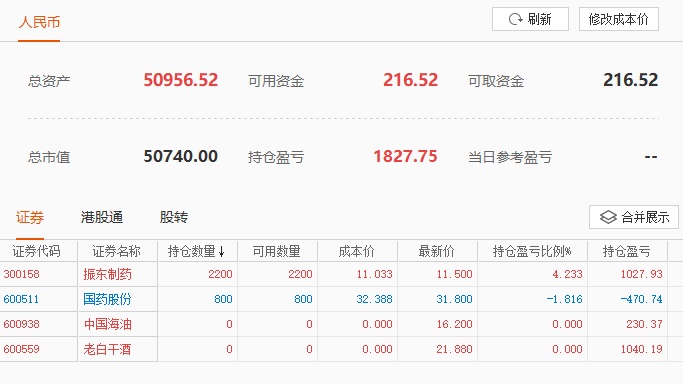Viewport: 683px width, 384px height.
Task: Click position profit 1827.75
Action: 406,156
